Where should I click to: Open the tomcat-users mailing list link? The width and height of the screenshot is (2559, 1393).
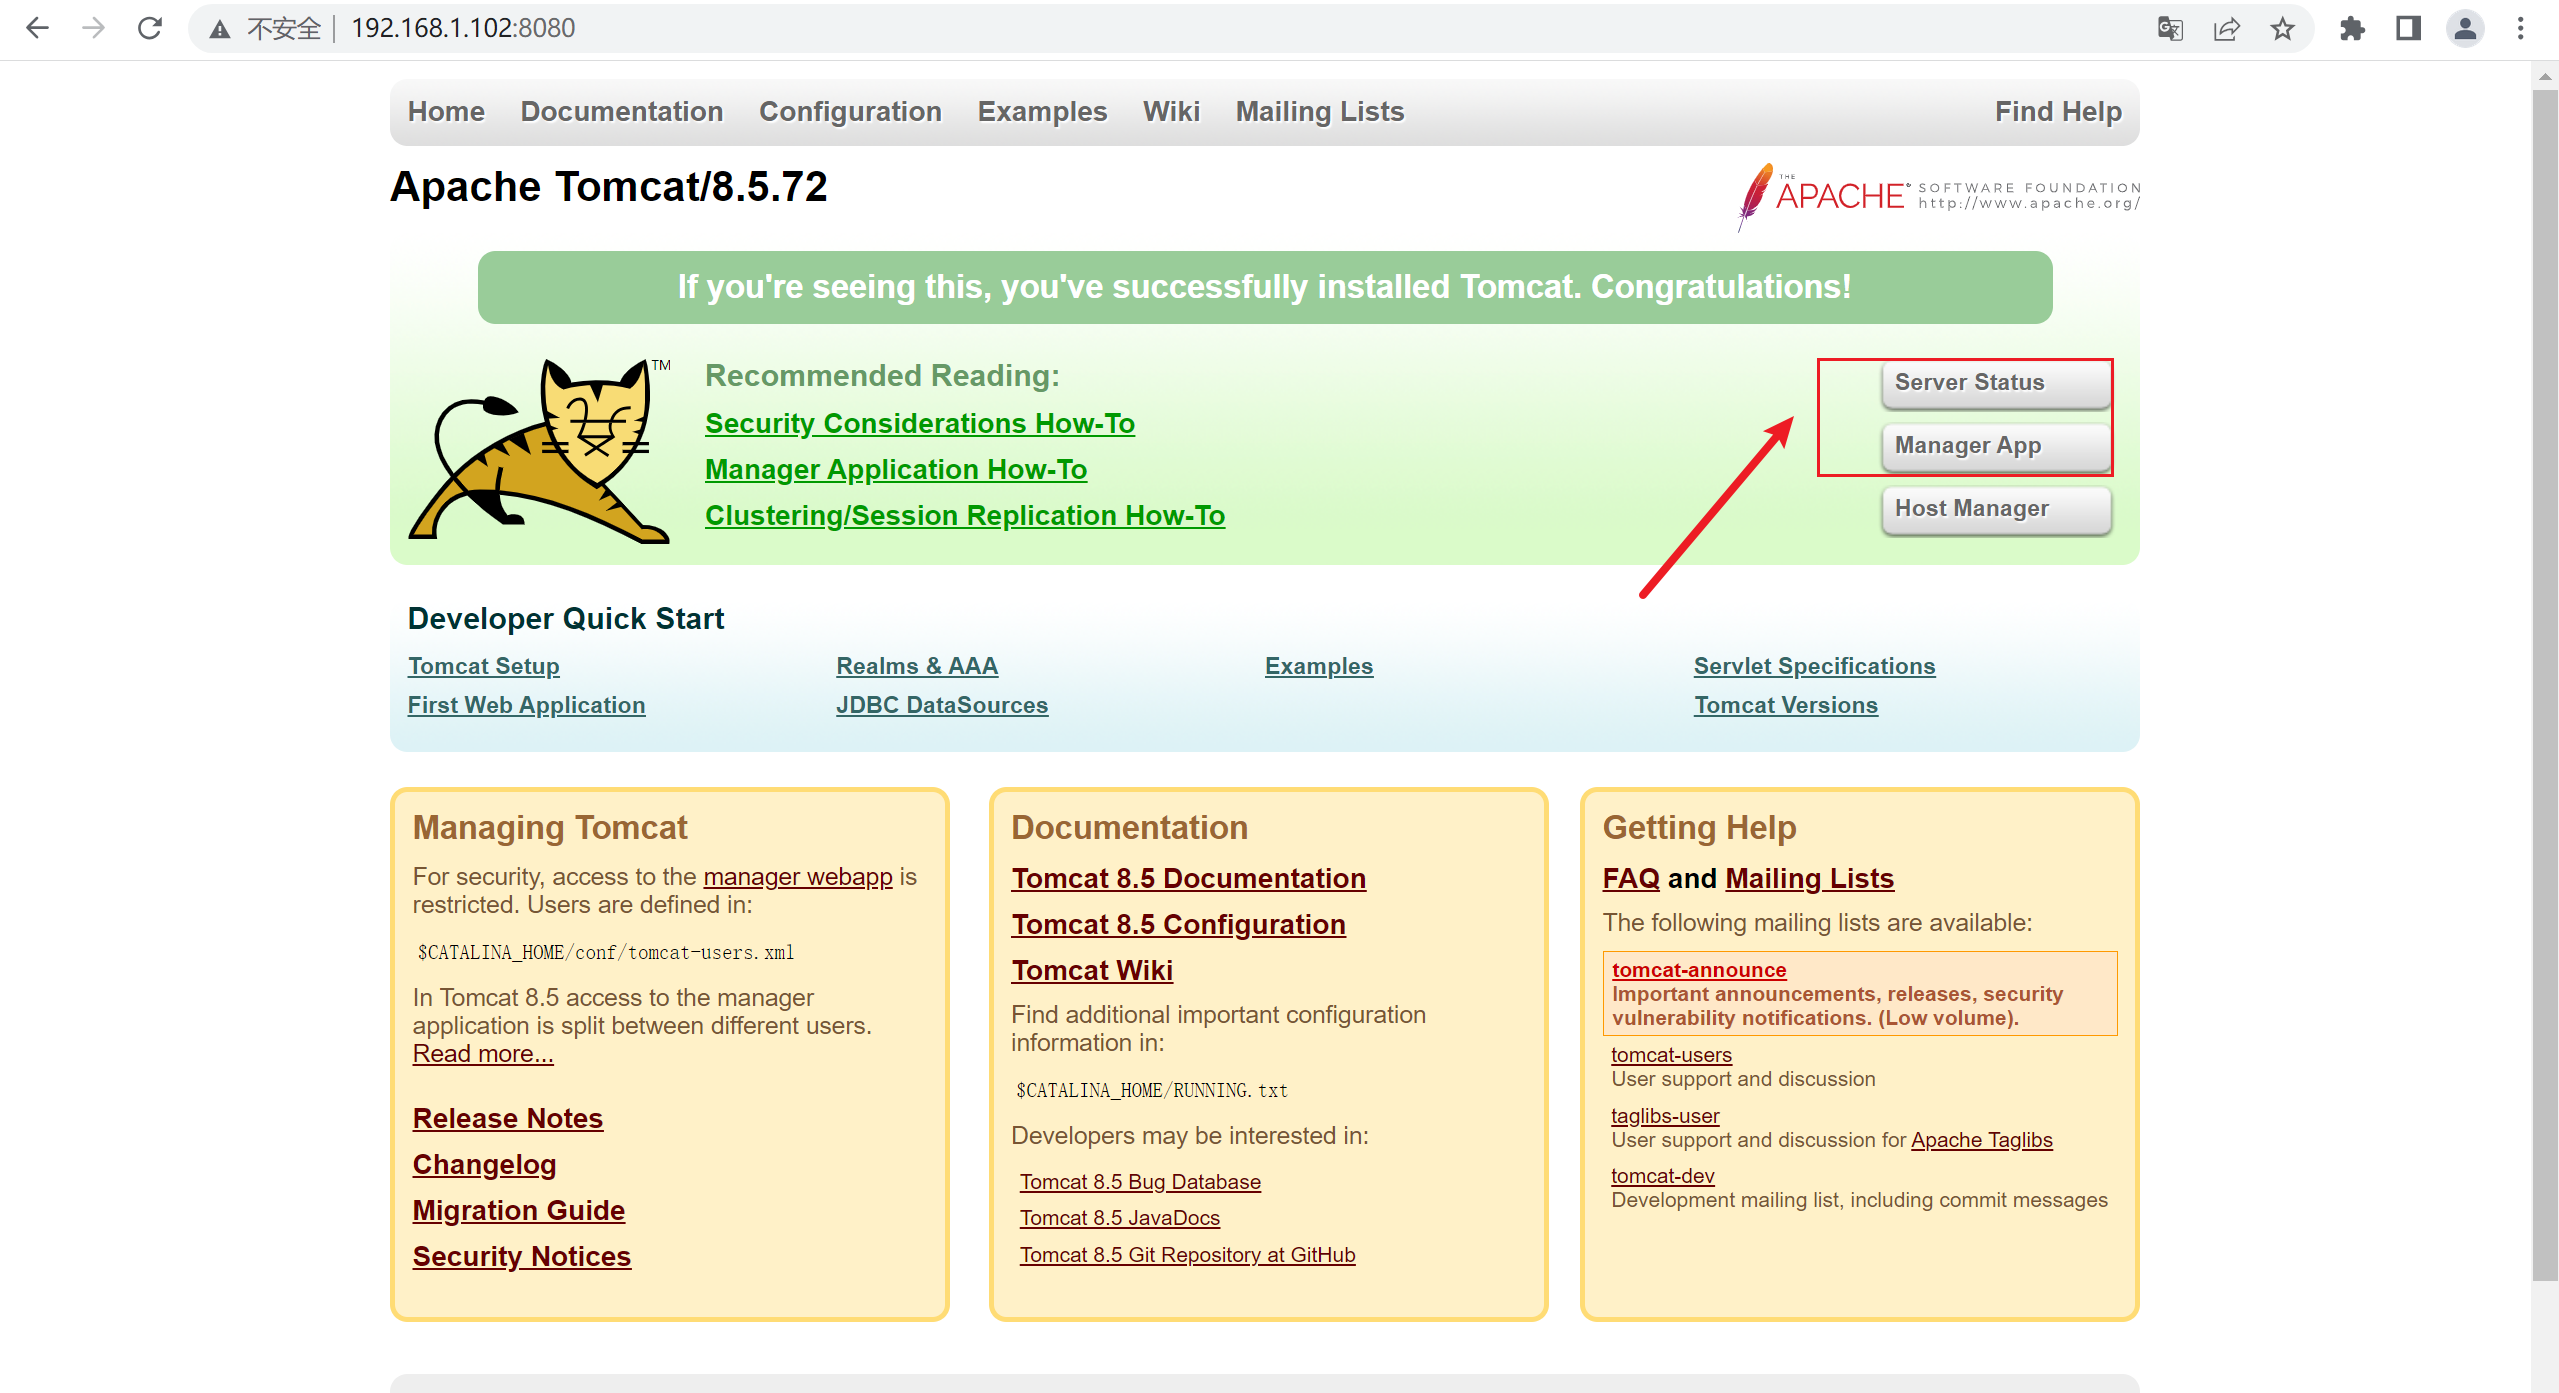coord(1672,1055)
